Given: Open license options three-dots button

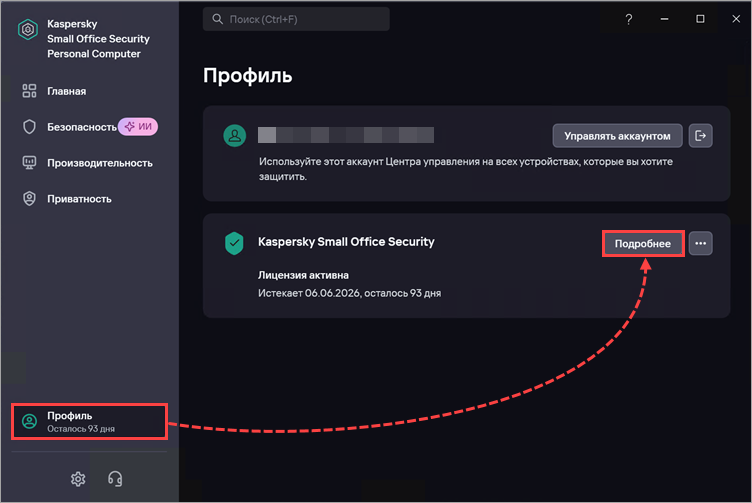Looking at the screenshot, I should tap(700, 243).
